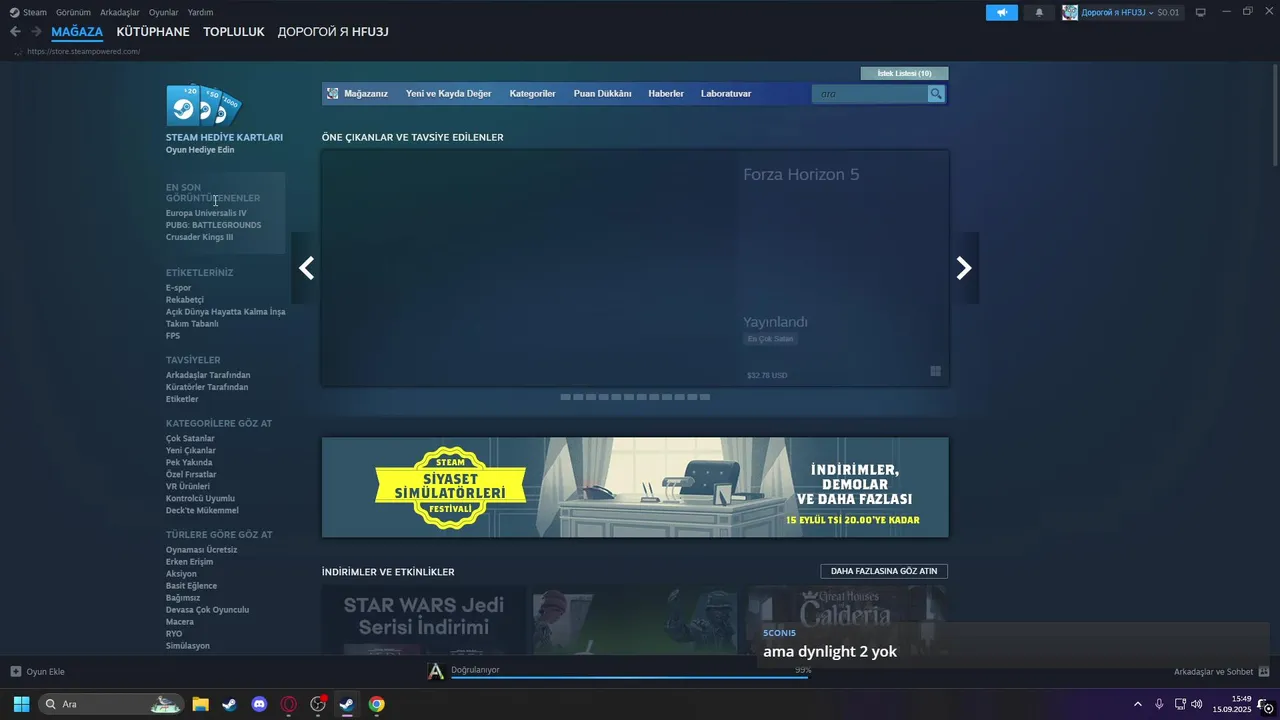1280x720 pixels.
Task: Click the user avatar in the top bar
Action: pyautogui.click(x=1070, y=12)
